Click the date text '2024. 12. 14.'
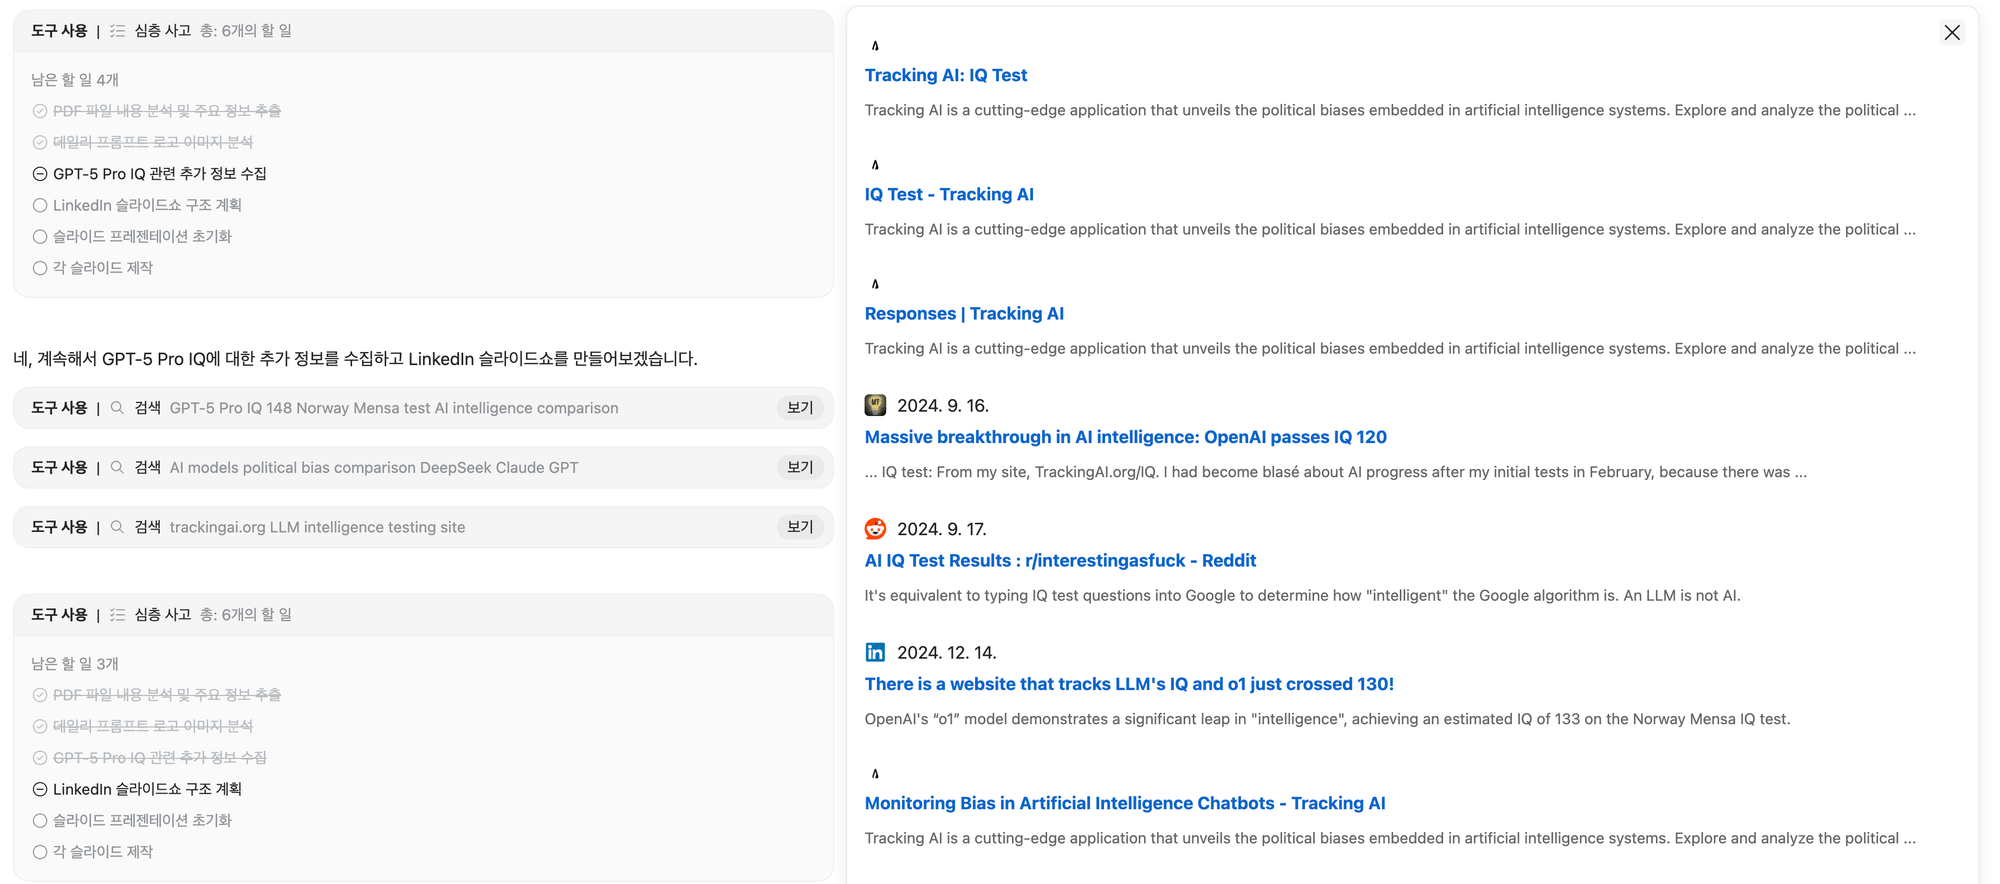 947,652
